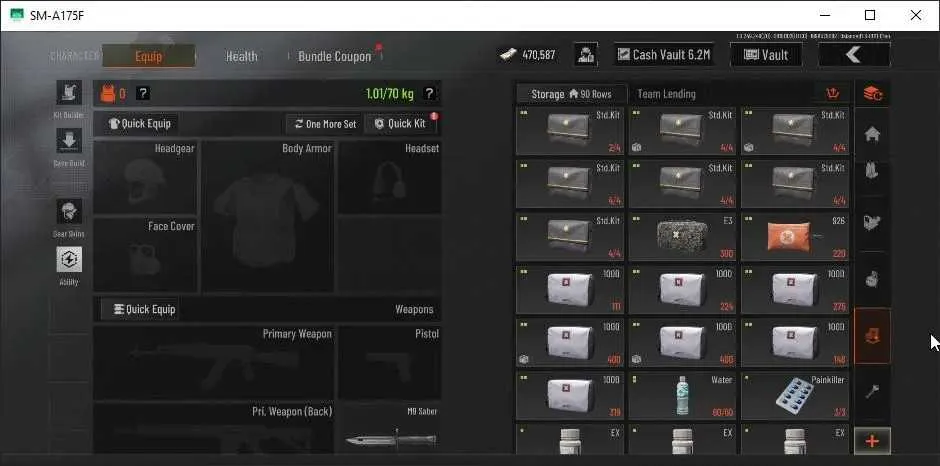Click the One More Set button
Image resolution: width=940 pixels, height=466 pixels.
[x=326, y=124]
